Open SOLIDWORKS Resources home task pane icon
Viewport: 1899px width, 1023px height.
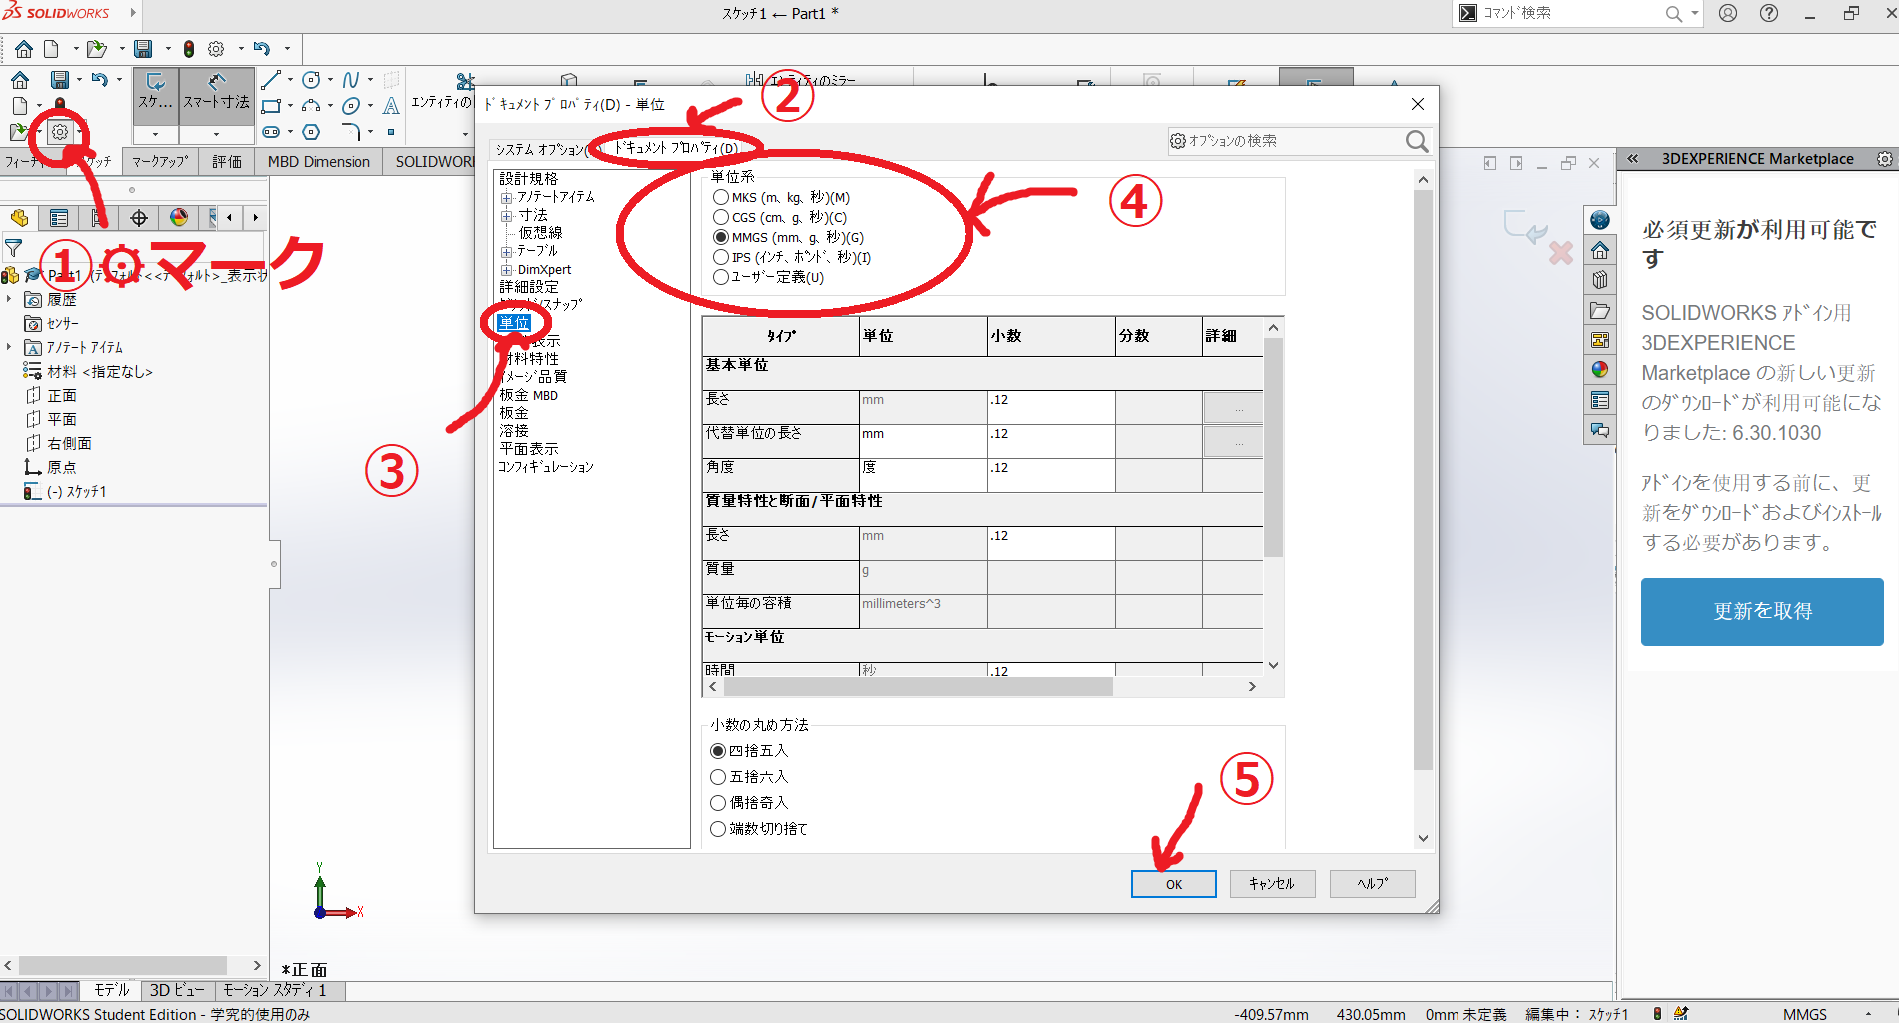(1600, 250)
